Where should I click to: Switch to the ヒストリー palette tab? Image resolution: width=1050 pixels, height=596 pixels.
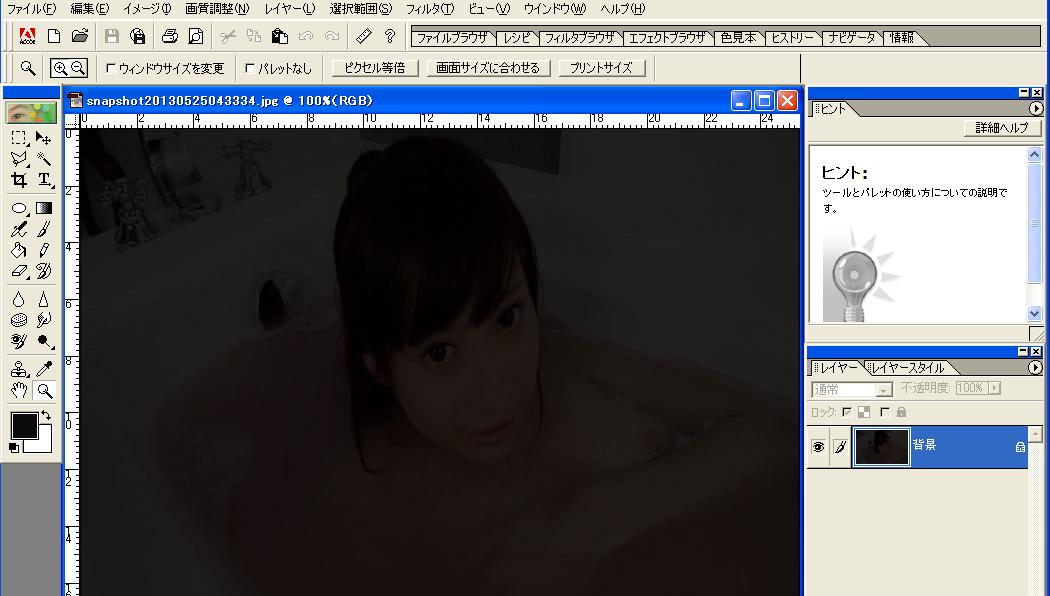coord(792,38)
